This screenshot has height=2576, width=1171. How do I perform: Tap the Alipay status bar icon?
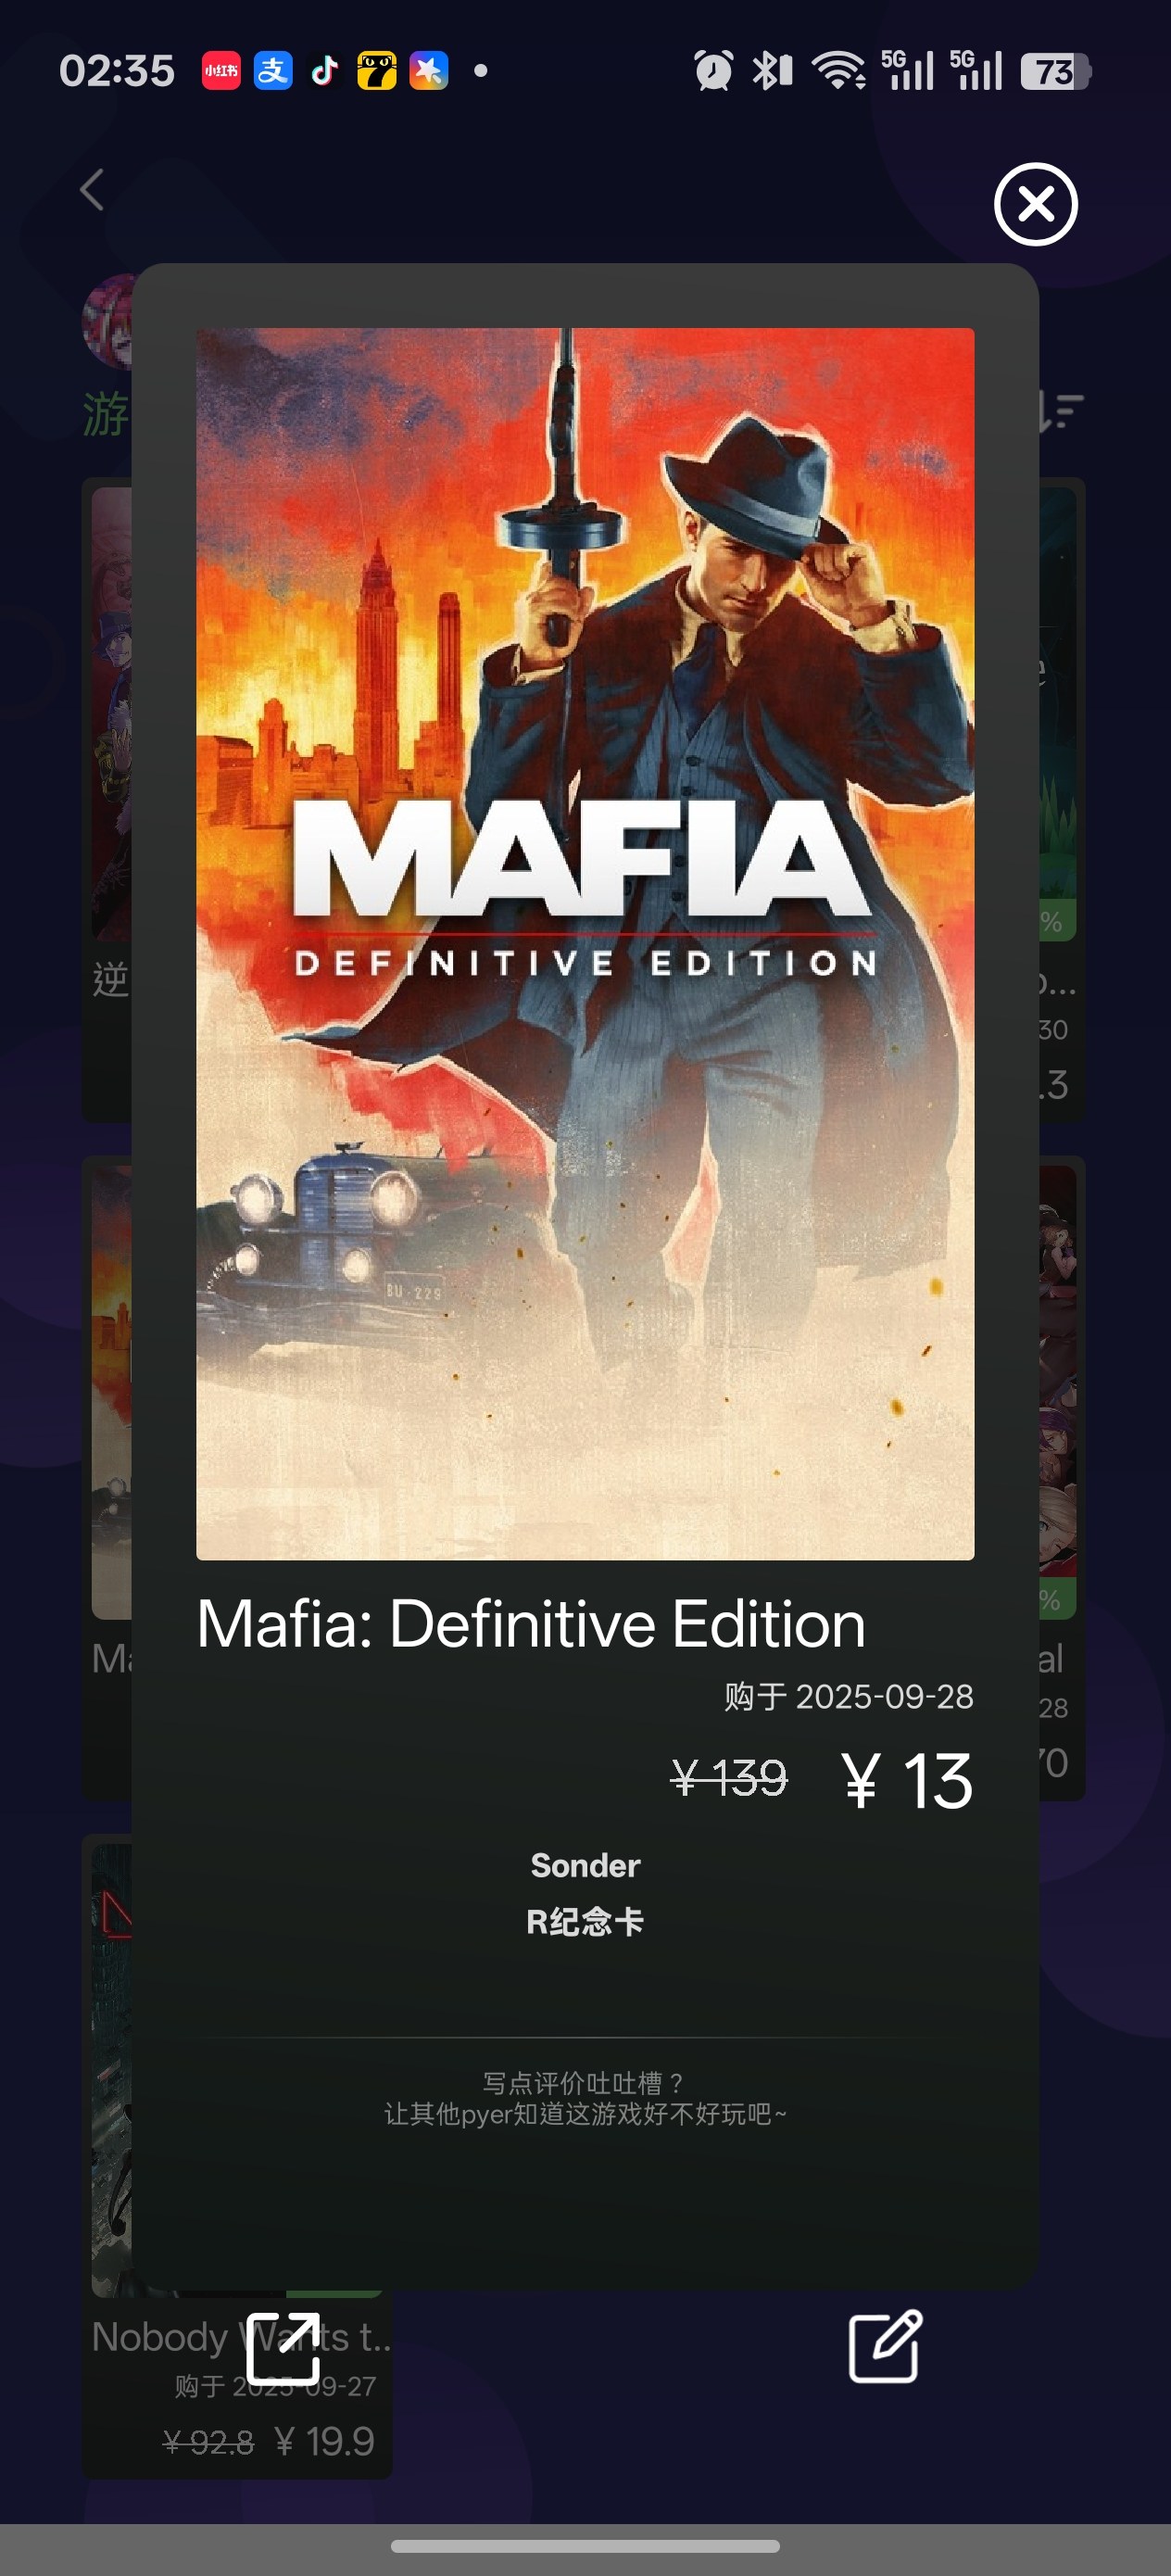(x=273, y=71)
